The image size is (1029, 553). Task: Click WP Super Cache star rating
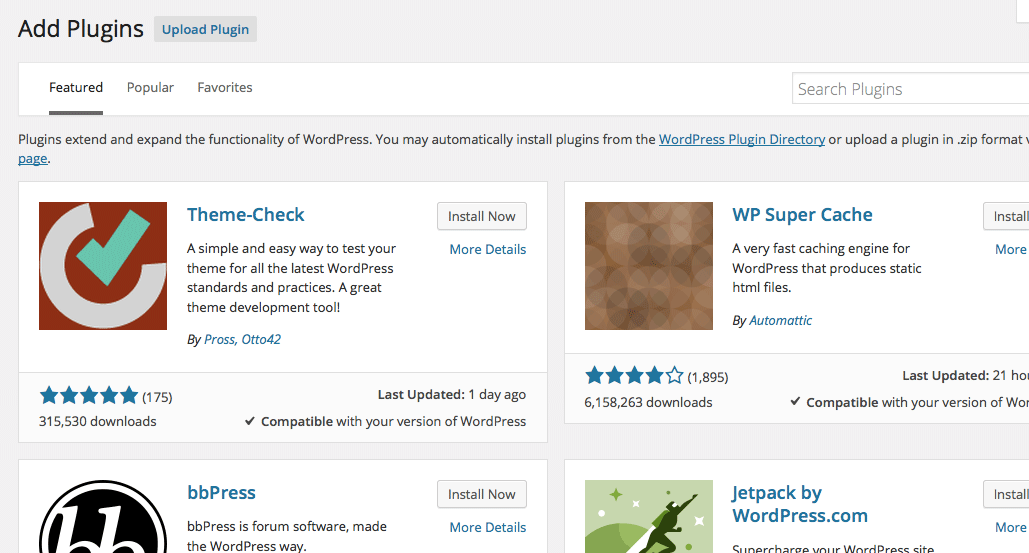[634, 376]
